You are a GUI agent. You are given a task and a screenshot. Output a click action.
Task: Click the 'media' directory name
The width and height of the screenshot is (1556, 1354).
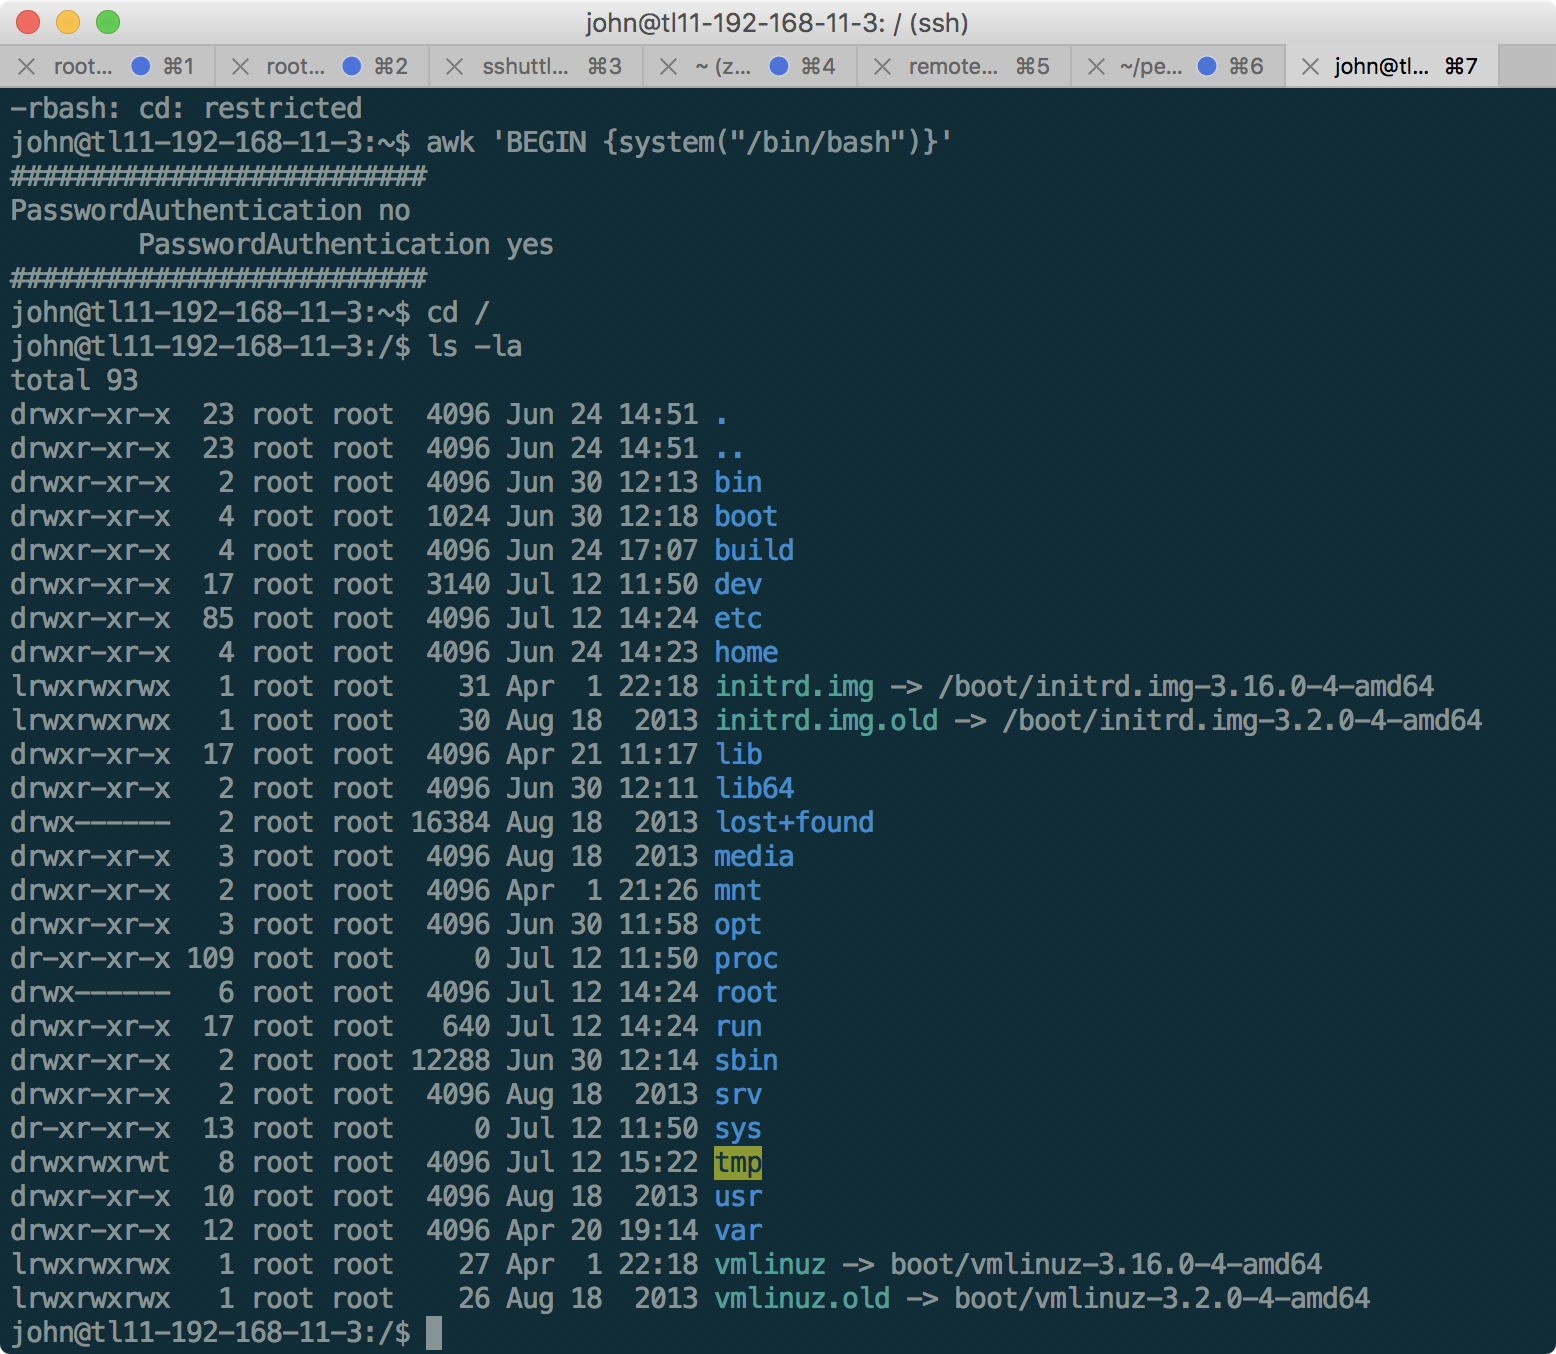point(754,856)
